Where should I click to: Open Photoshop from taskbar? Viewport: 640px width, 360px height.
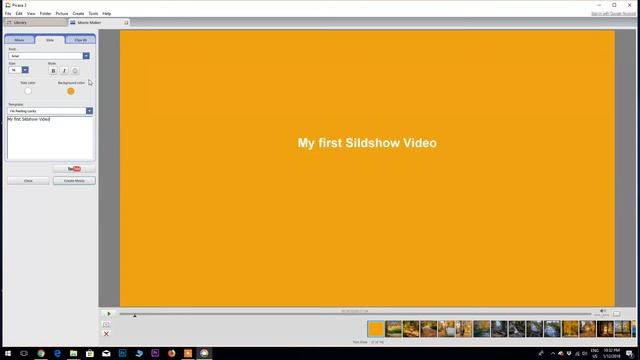coord(122,353)
